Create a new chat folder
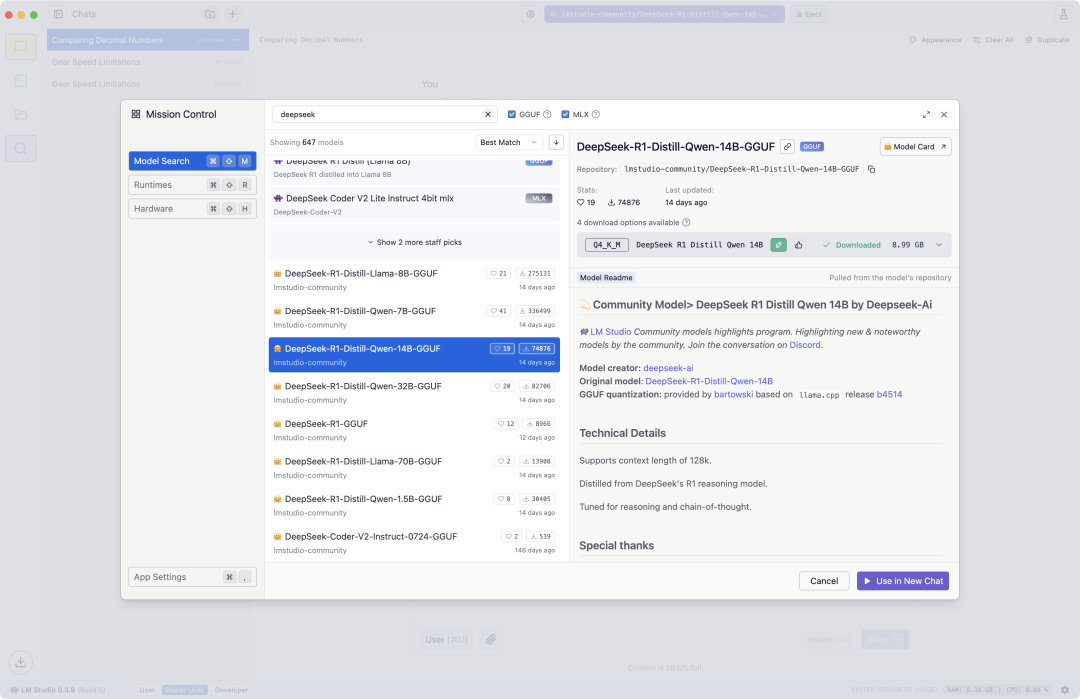The width and height of the screenshot is (1080, 699). tap(210, 14)
